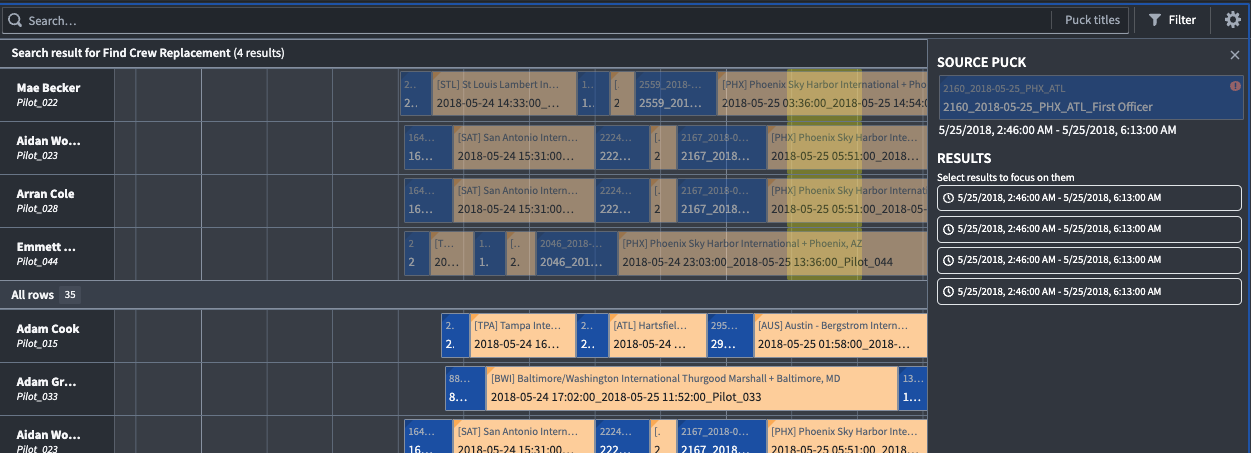The height and width of the screenshot is (453, 1251).
Task: Click the funnel icon beside Filter
Action: coord(1154,20)
